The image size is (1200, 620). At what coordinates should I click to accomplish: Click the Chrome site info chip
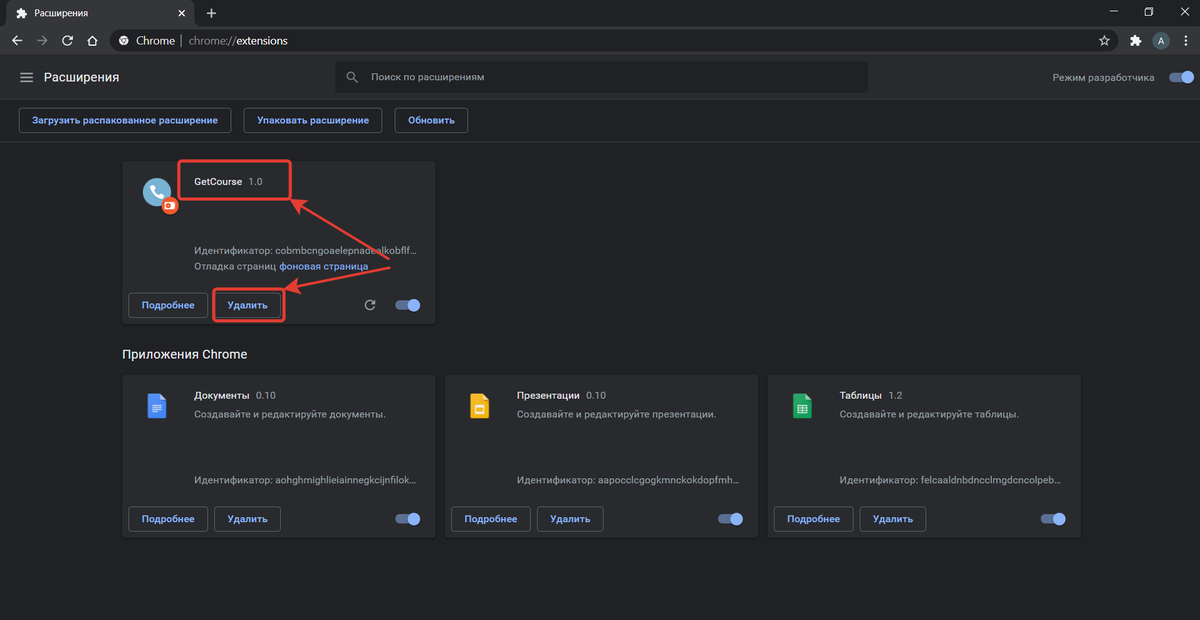tap(146, 41)
